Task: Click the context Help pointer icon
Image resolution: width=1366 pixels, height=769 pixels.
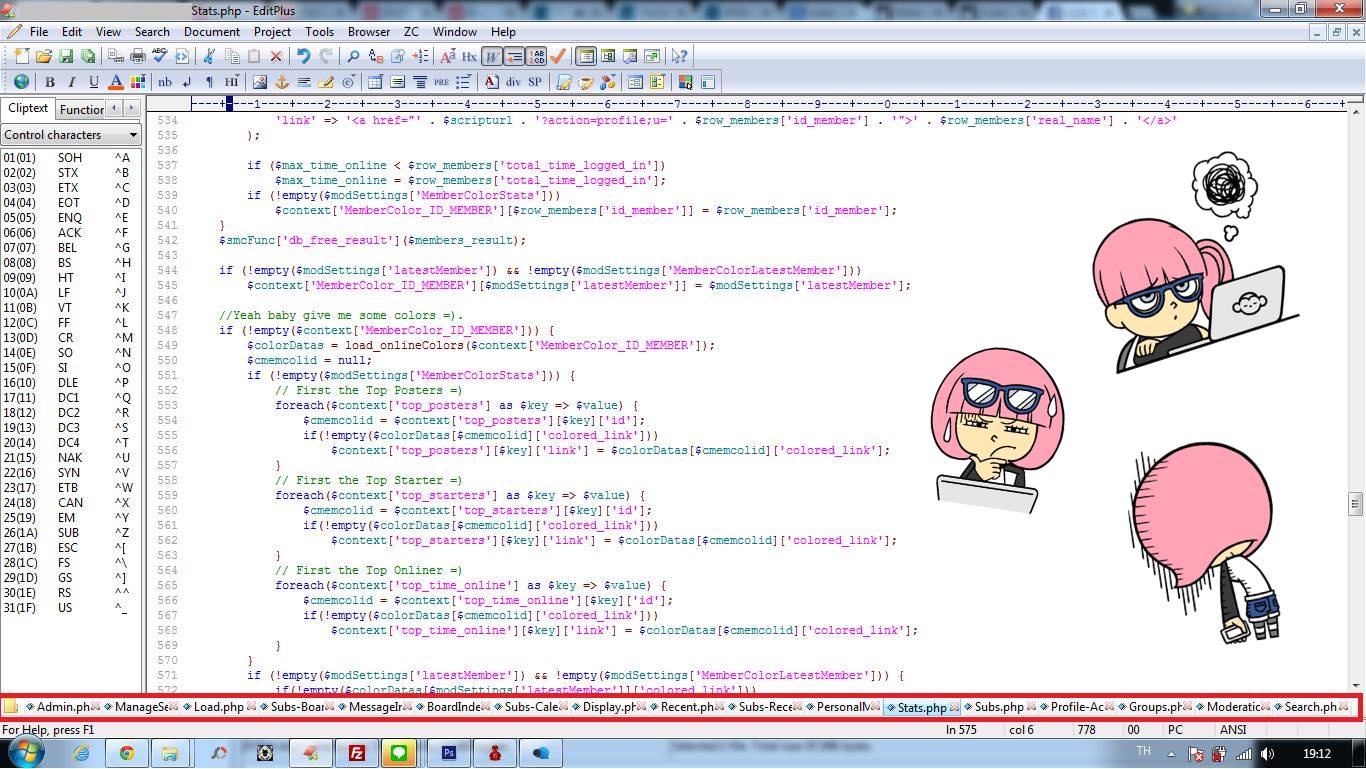Action: click(680, 56)
